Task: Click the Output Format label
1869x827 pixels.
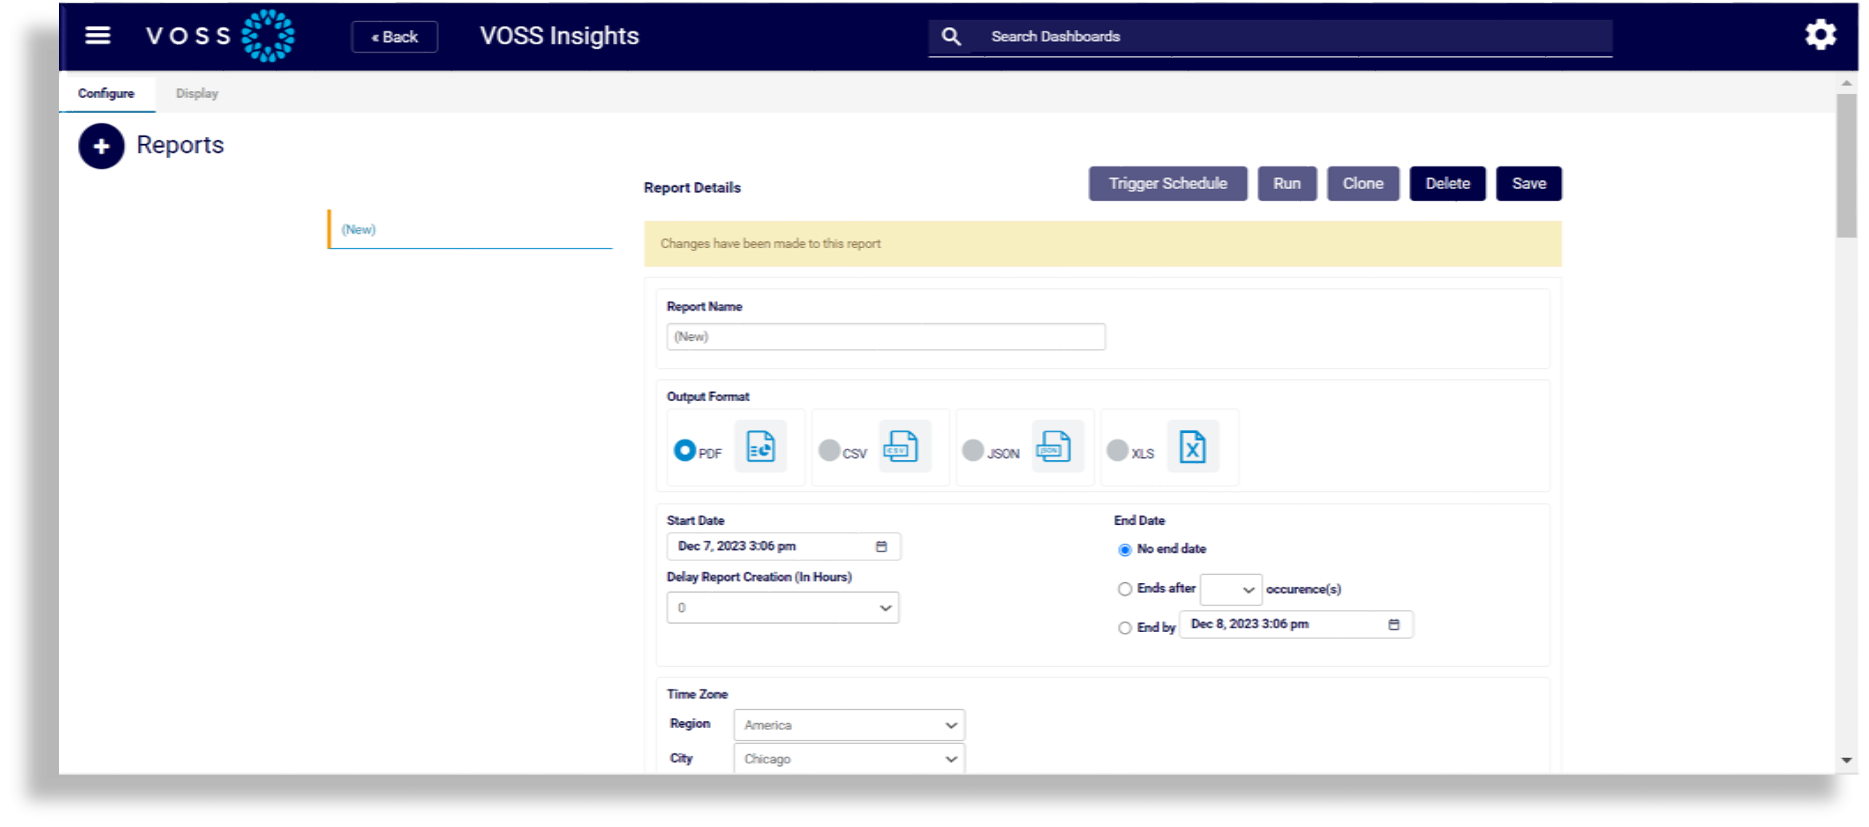Action: pos(708,397)
